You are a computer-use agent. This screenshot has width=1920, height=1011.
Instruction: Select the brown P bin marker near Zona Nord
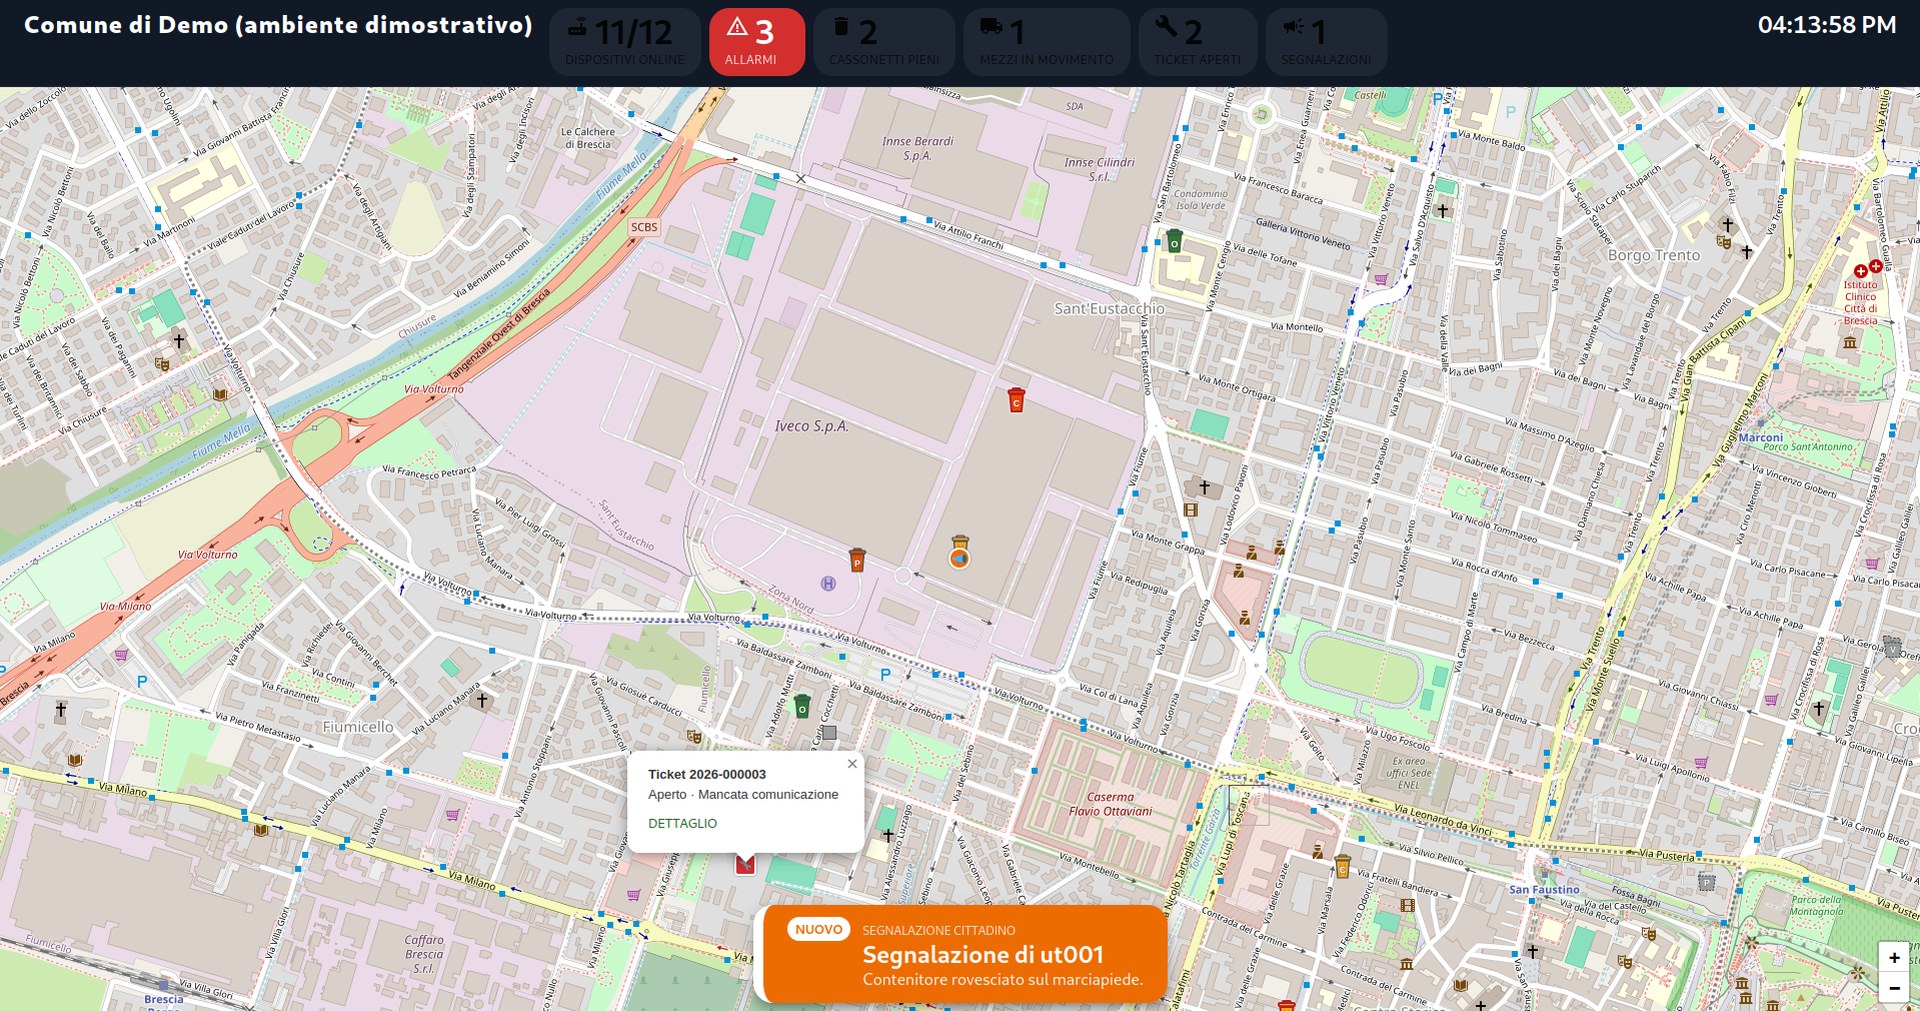click(x=857, y=559)
